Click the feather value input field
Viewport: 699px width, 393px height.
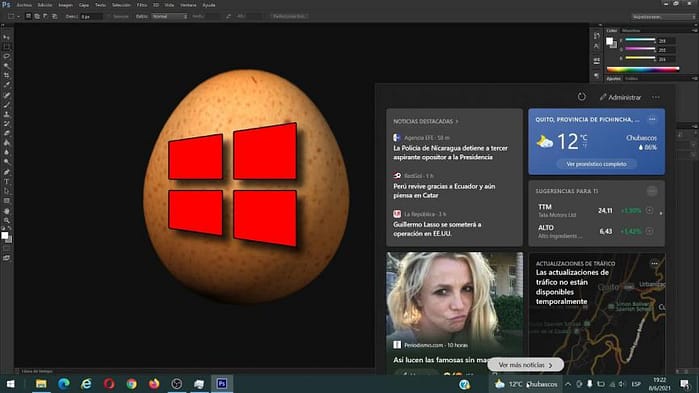pyautogui.click(x=91, y=16)
